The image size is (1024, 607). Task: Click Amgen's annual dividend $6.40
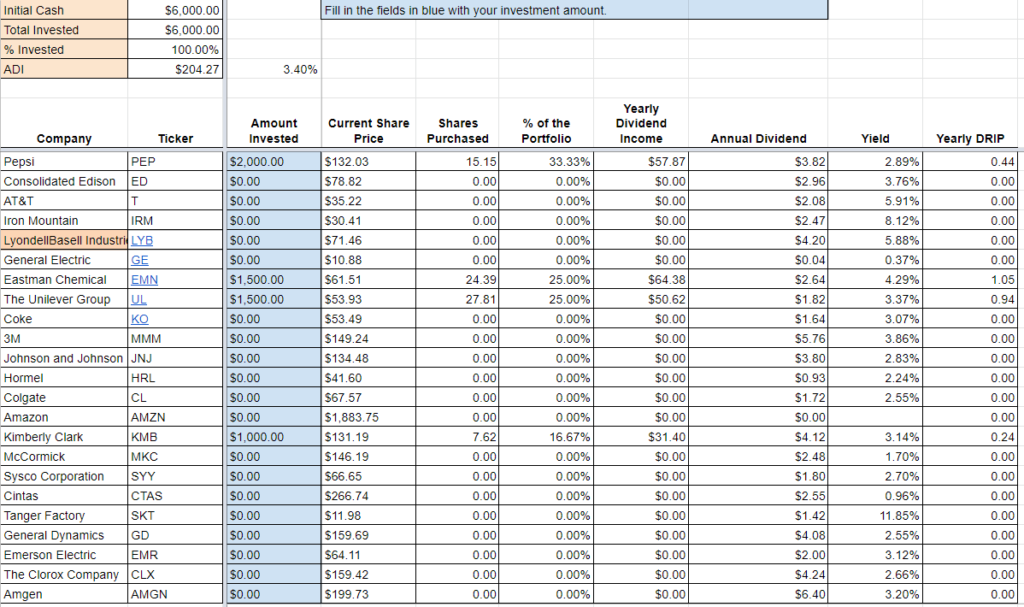(758, 594)
